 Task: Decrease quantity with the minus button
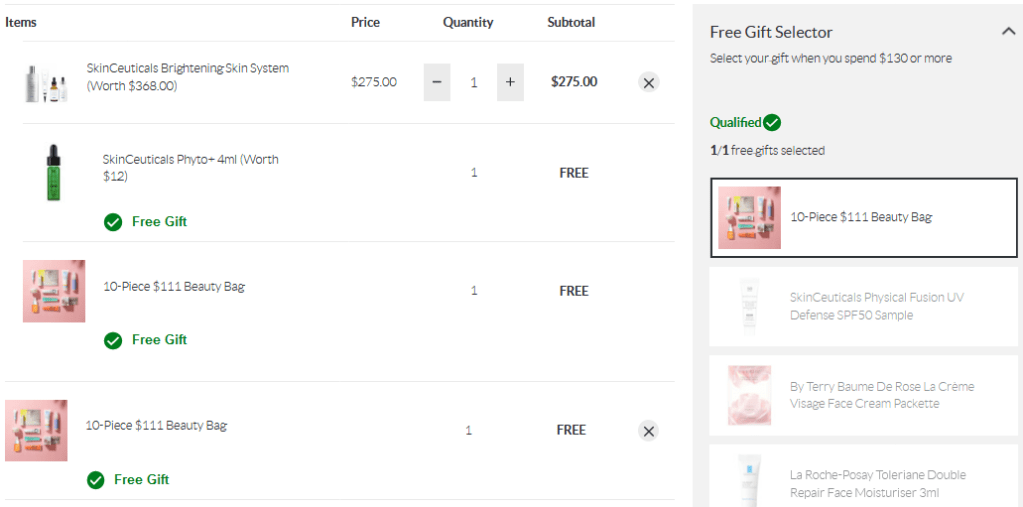coord(437,82)
